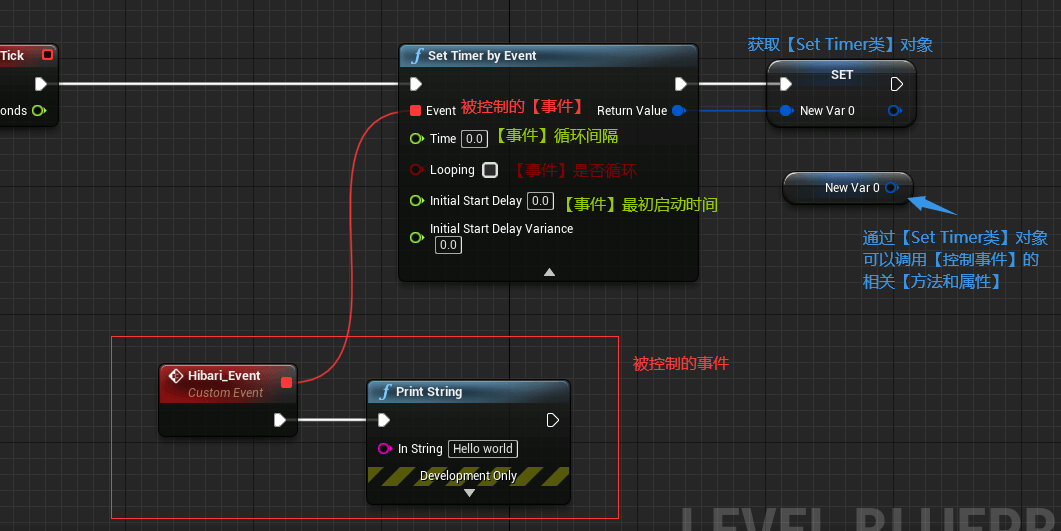The image size is (1061, 531).
Task: Select the New Var 0 getter node
Action: [x=848, y=187]
